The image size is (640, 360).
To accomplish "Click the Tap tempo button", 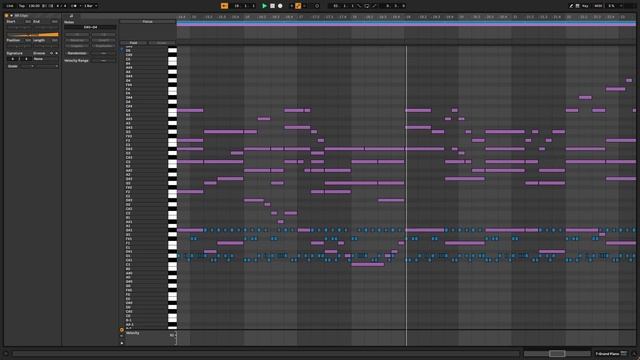I will pyautogui.click(x=22, y=6).
